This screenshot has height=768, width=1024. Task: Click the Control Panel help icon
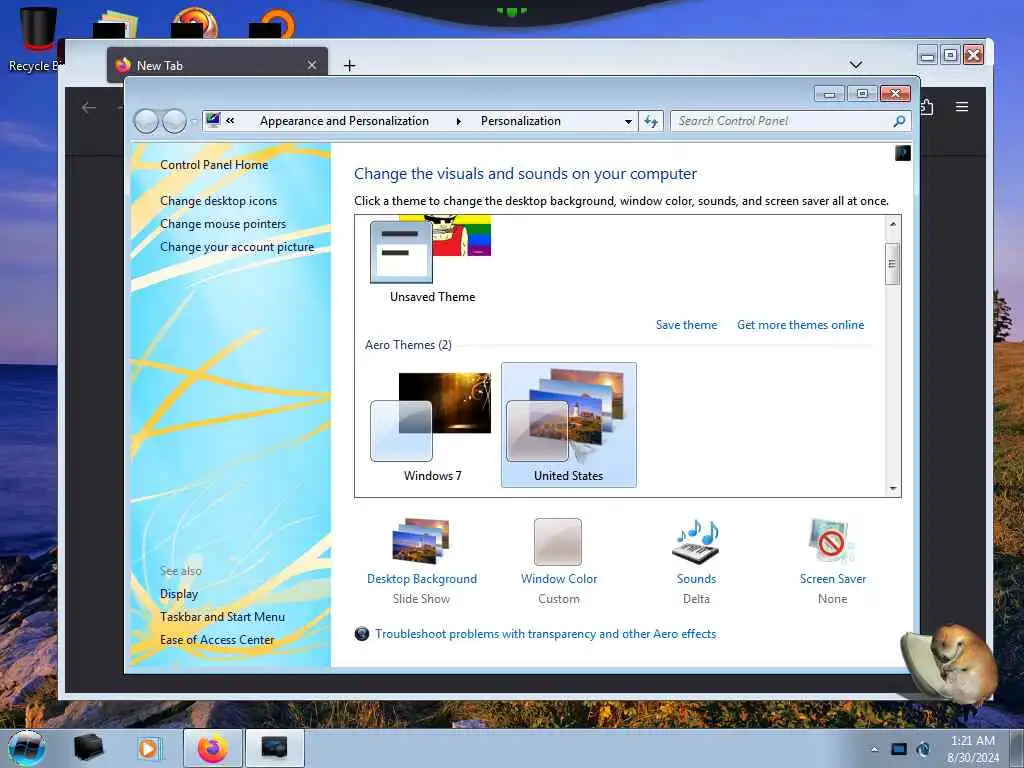pyautogui.click(x=903, y=153)
